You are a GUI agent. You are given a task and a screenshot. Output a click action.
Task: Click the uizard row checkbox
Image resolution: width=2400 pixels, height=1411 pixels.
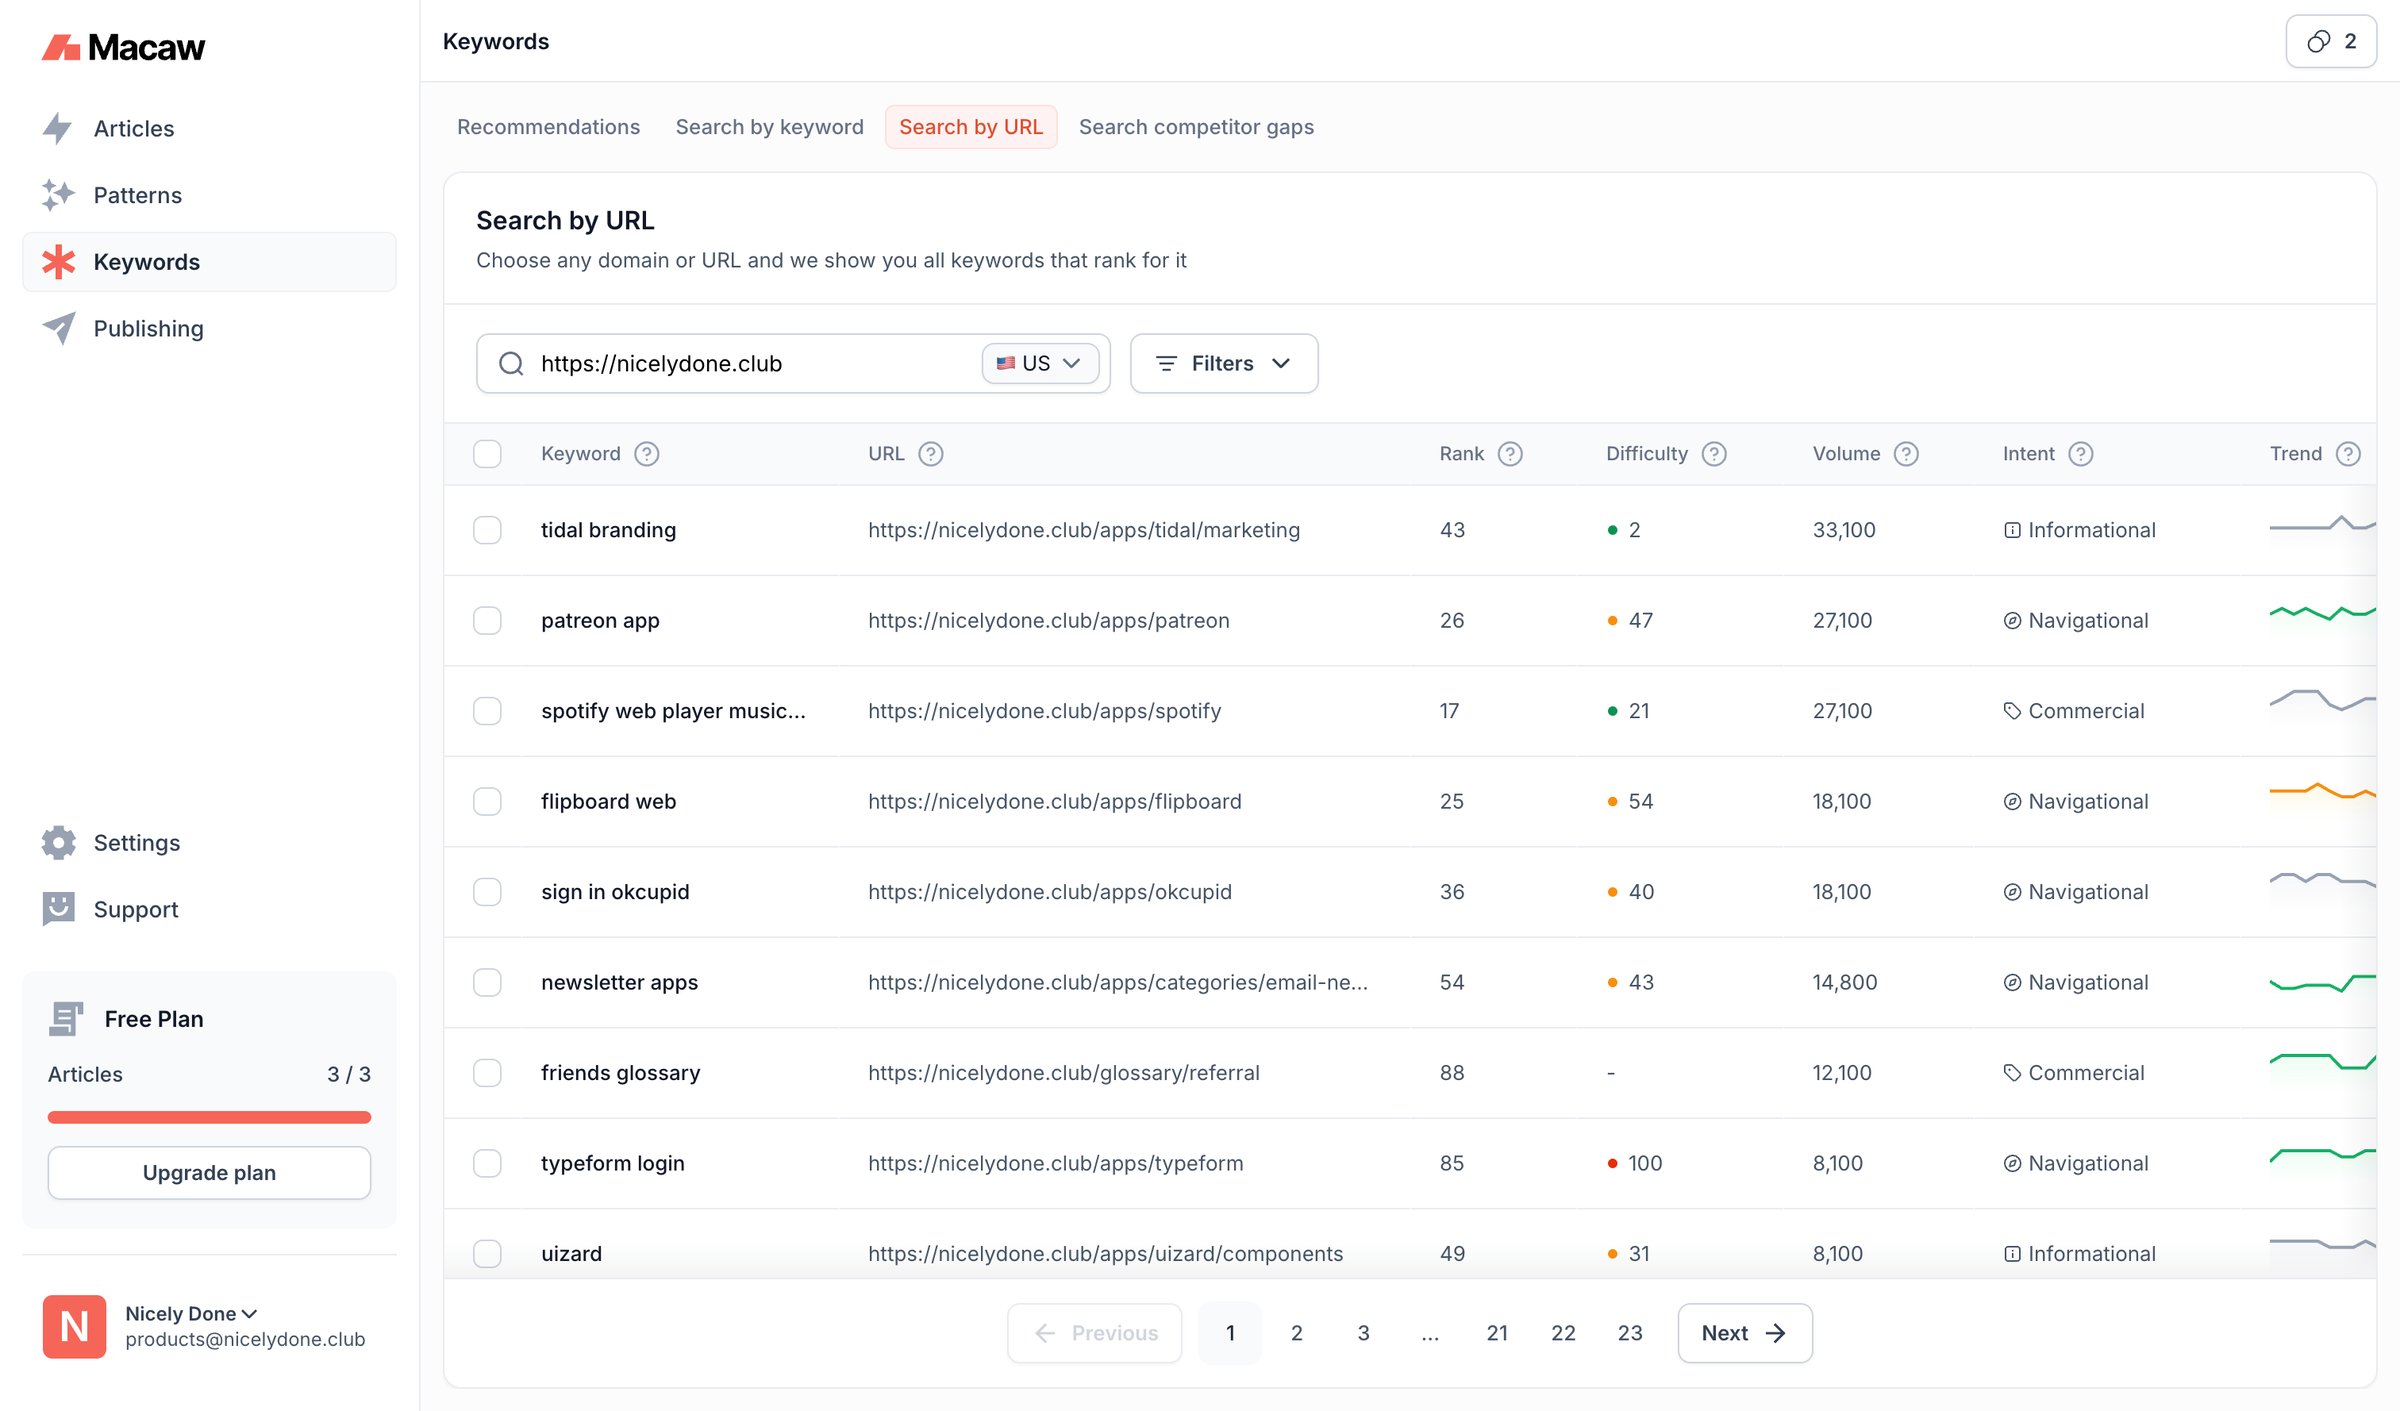(x=487, y=1253)
